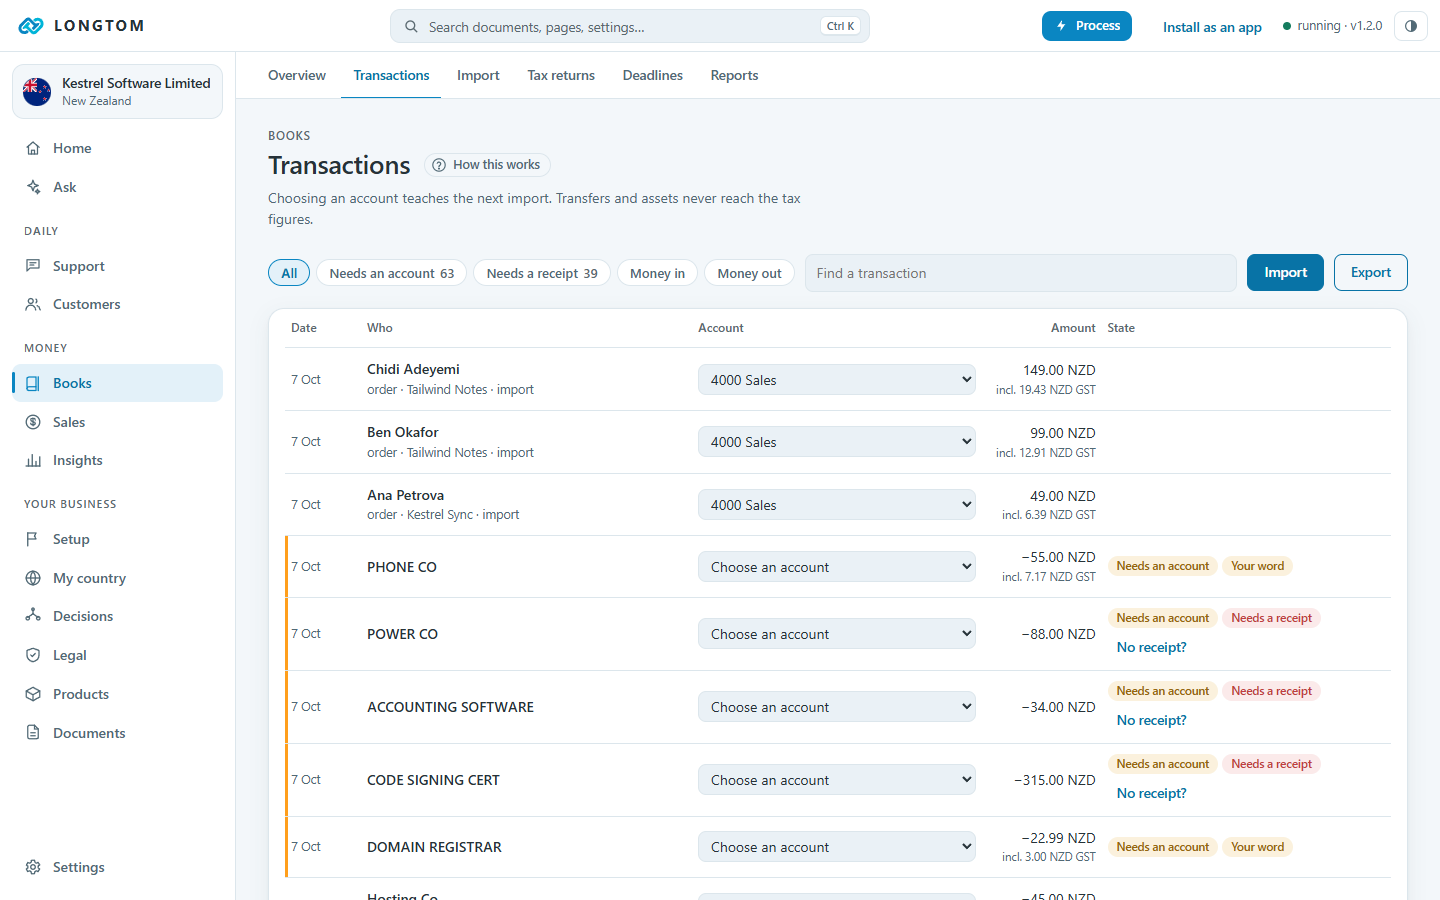Toggle the Money out filter

pyautogui.click(x=749, y=273)
